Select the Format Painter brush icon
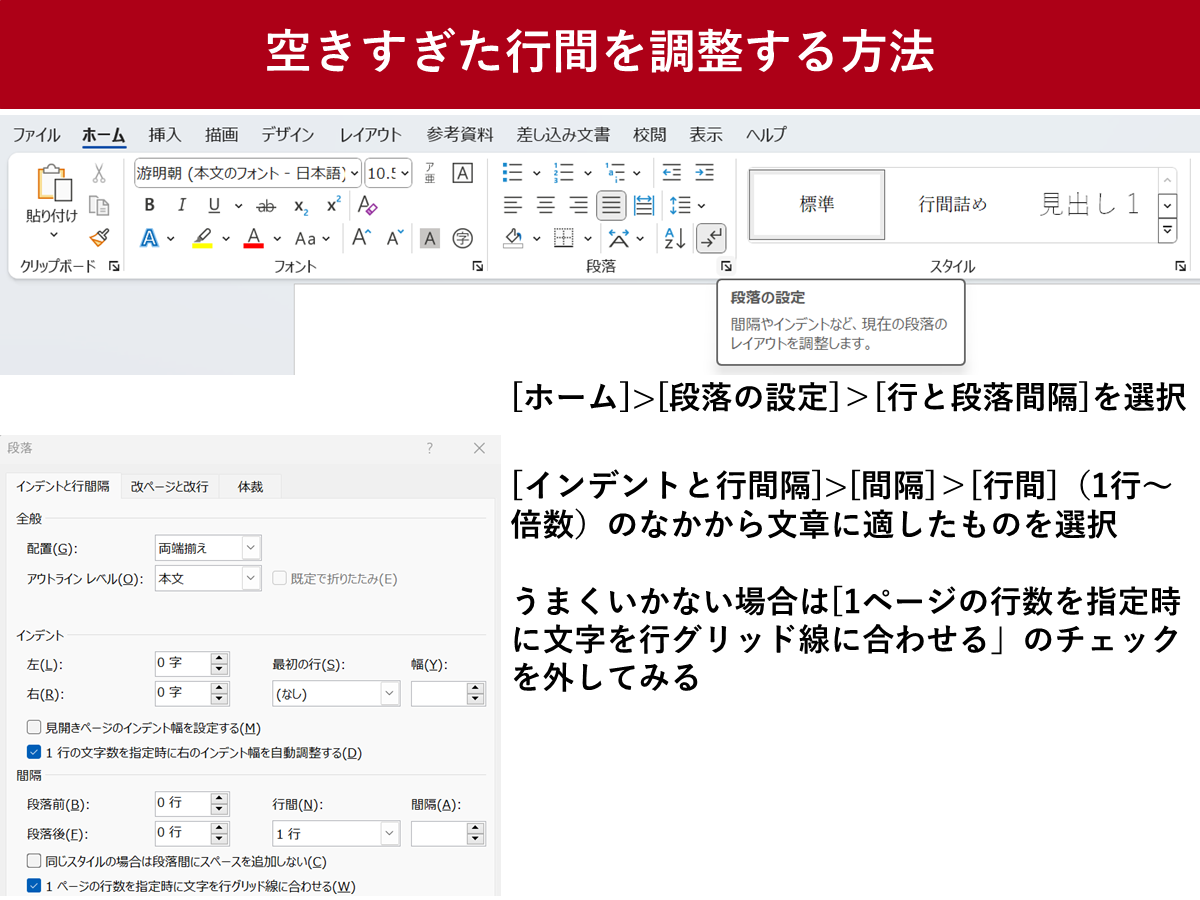The image size is (1200, 900). [98, 238]
